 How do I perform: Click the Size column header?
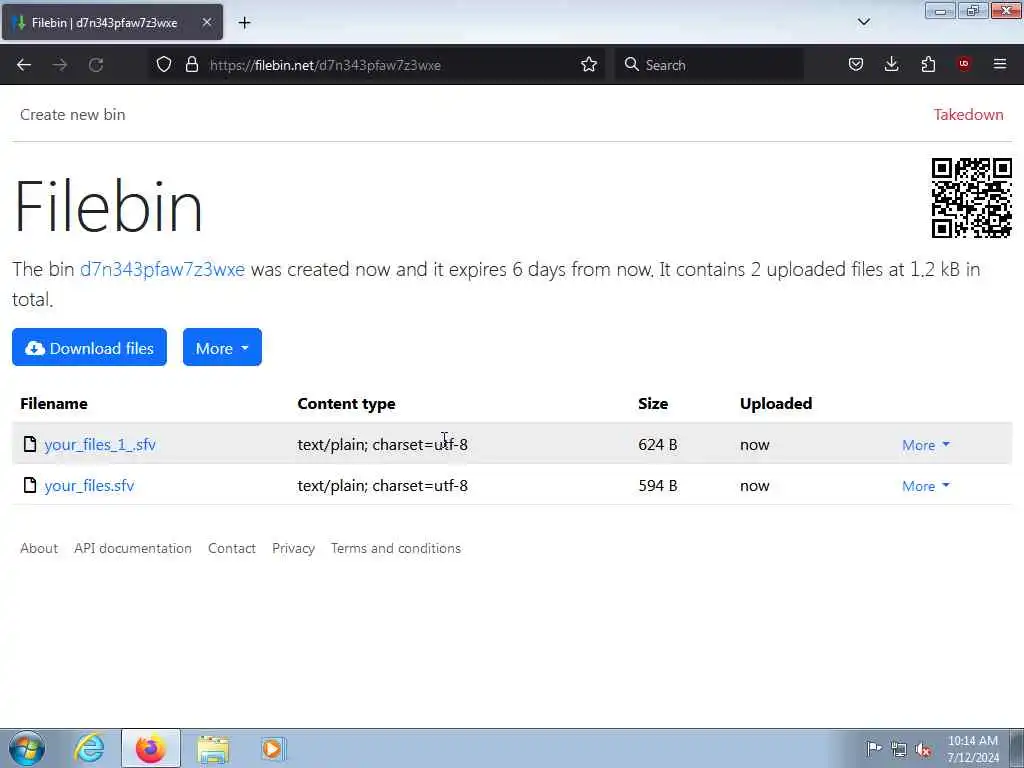click(x=652, y=404)
